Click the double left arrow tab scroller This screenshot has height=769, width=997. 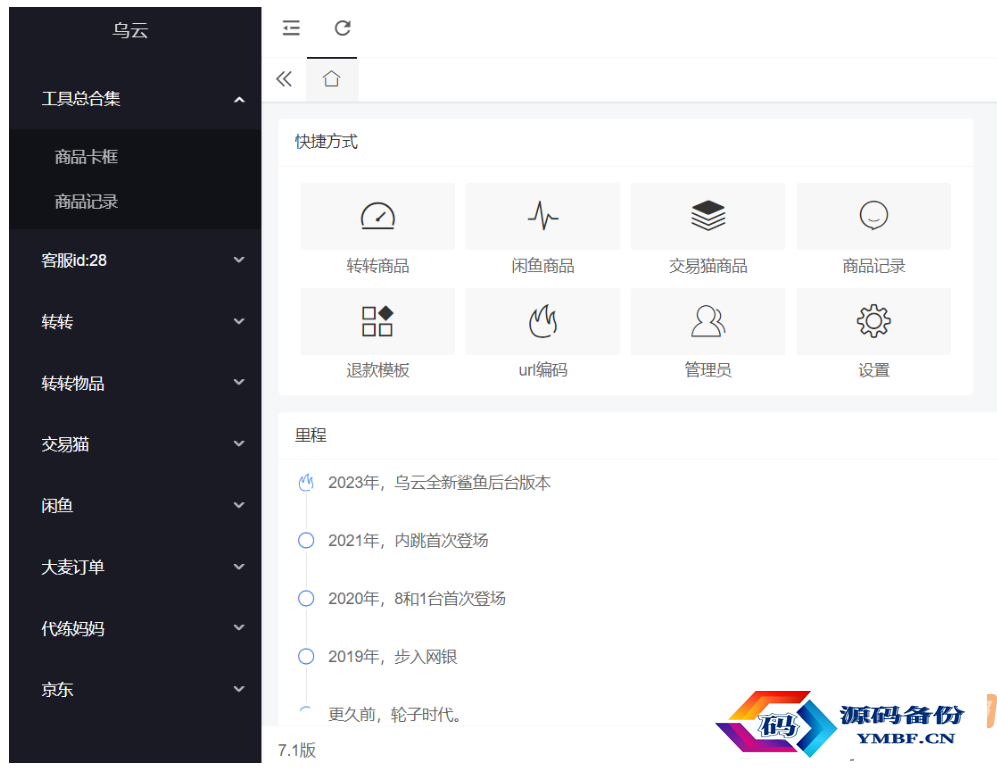pos(284,79)
